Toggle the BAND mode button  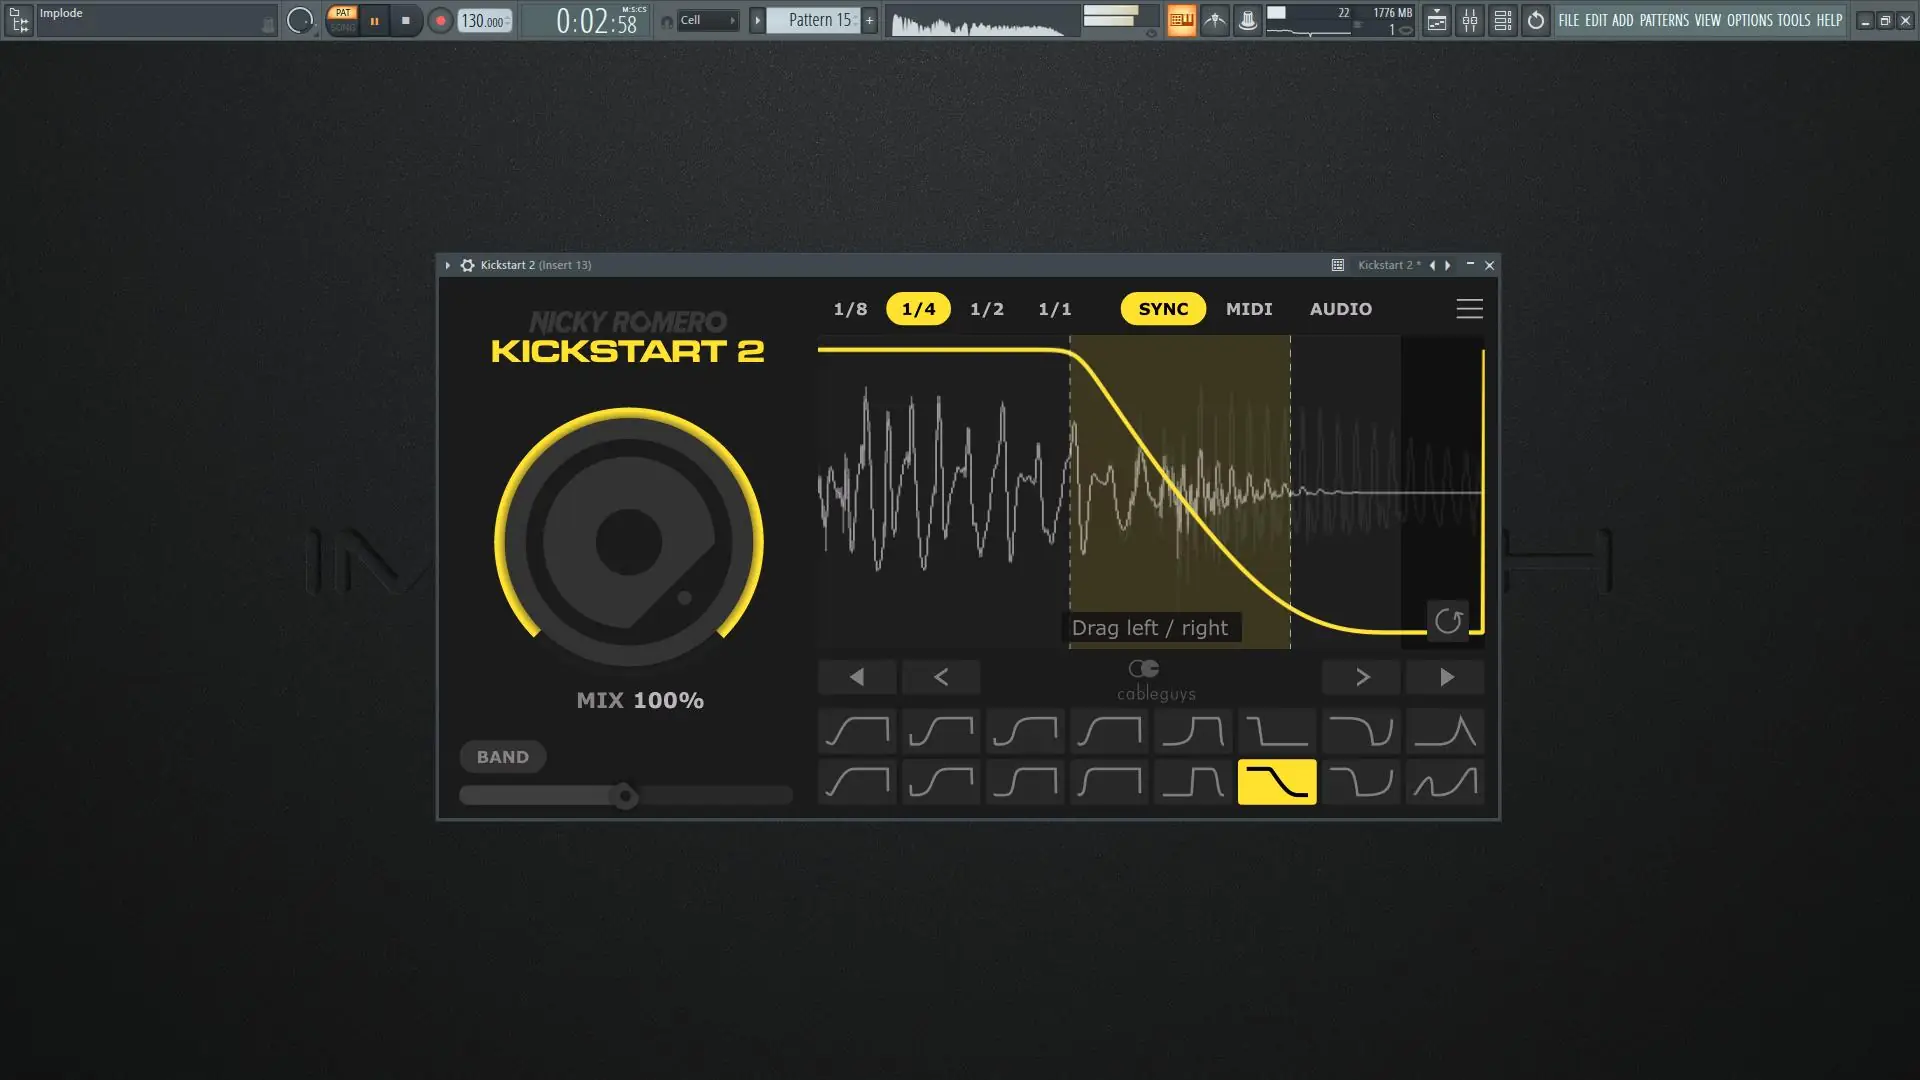click(x=502, y=757)
